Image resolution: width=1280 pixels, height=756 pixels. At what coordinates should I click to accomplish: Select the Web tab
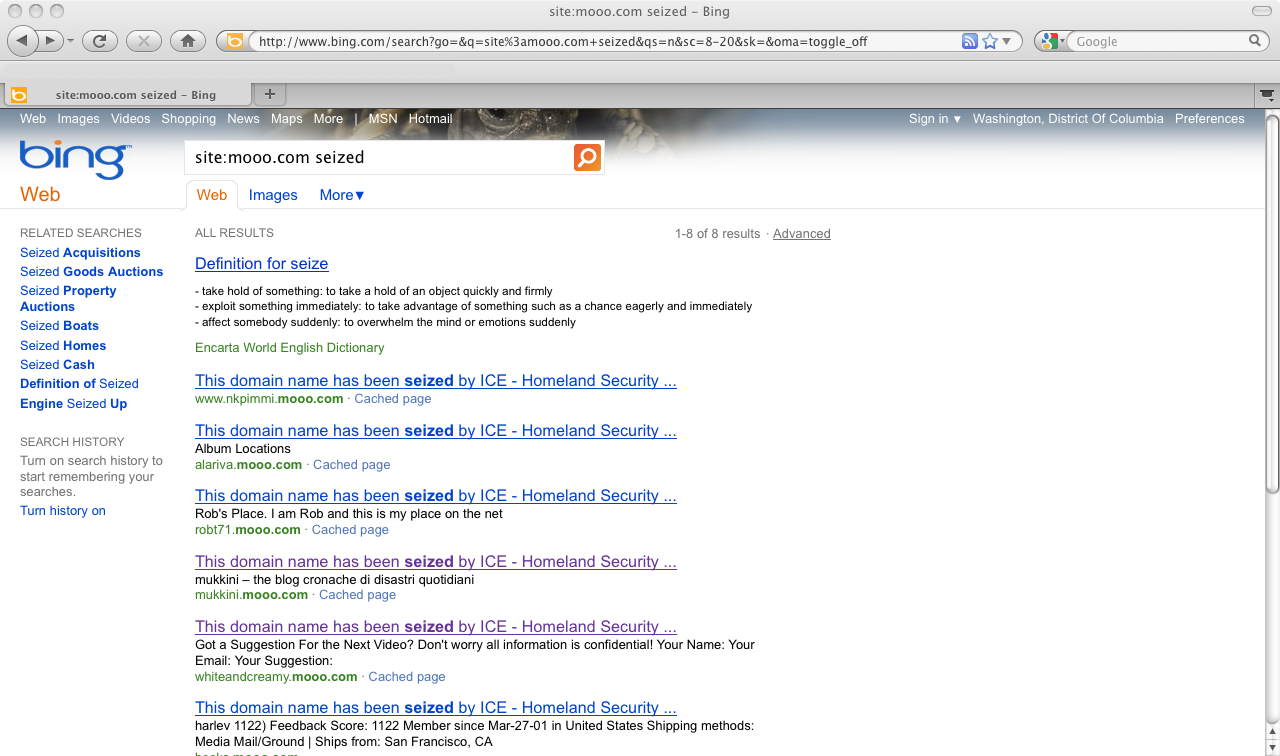(211, 195)
